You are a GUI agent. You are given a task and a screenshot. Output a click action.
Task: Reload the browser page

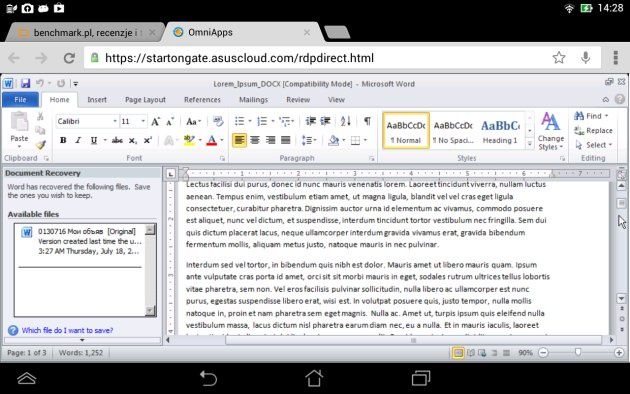69,58
